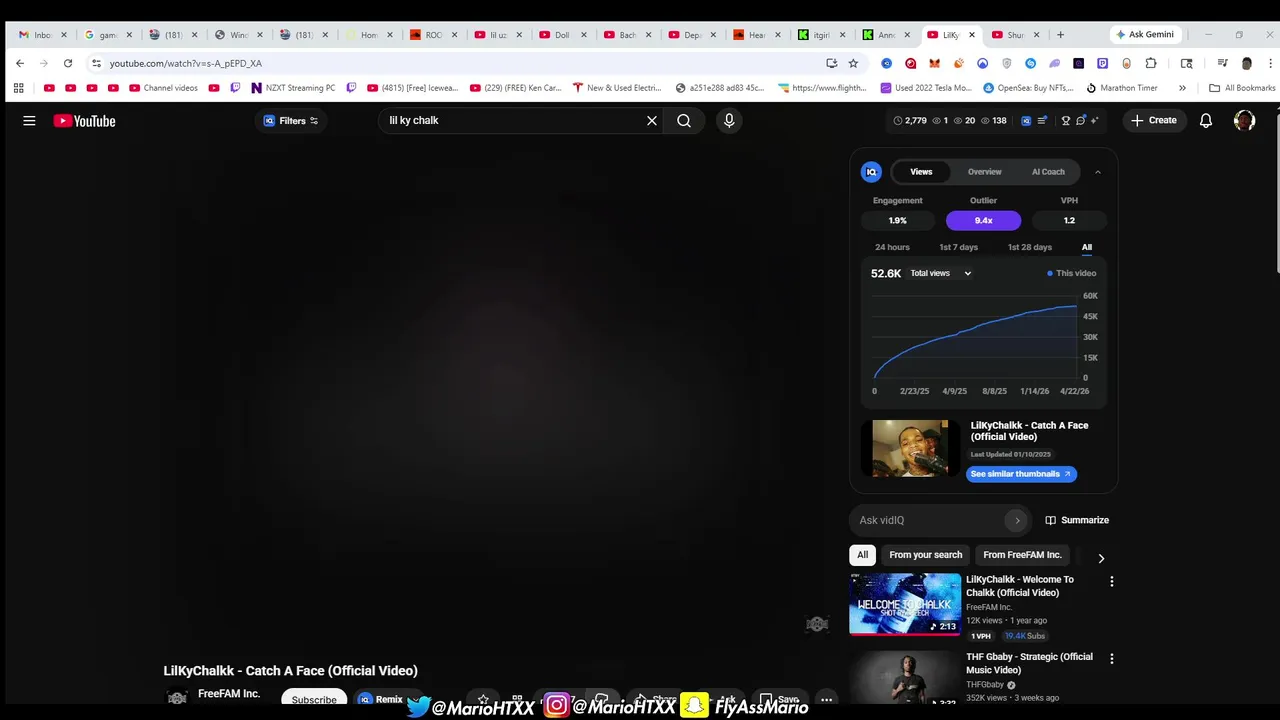Select the vidIQ AI Coach tab
The height and width of the screenshot is (720, 1280).
(1048, 172)
